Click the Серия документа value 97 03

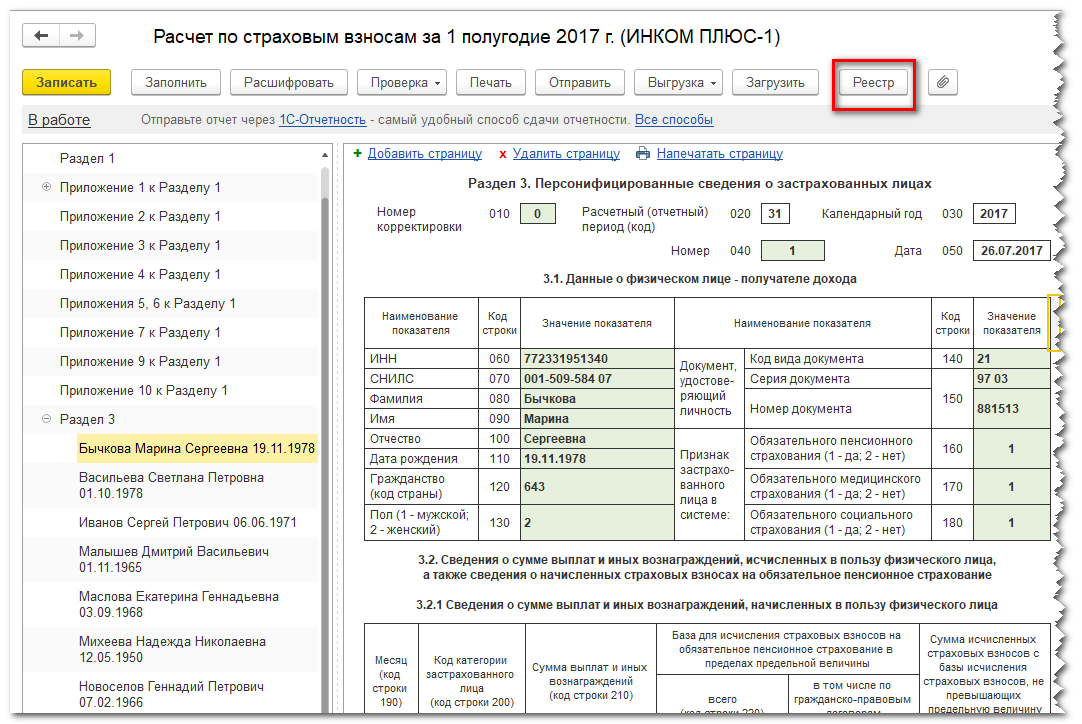1012,378
